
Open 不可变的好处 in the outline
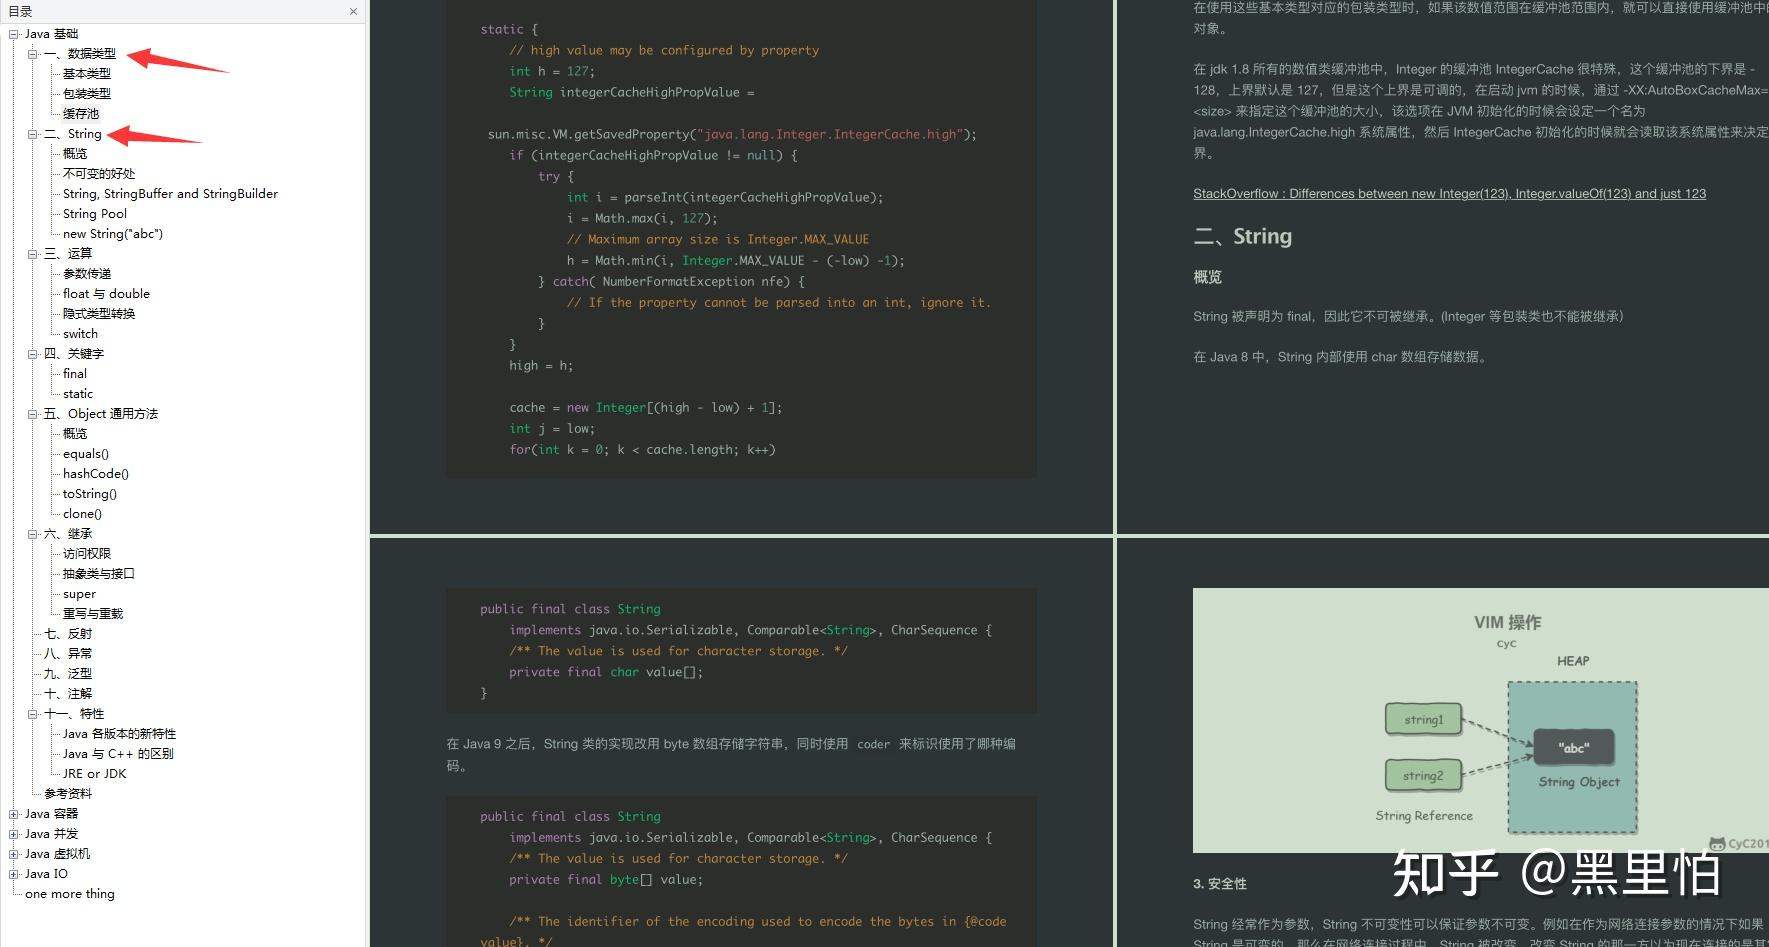(x=99, y=174)
